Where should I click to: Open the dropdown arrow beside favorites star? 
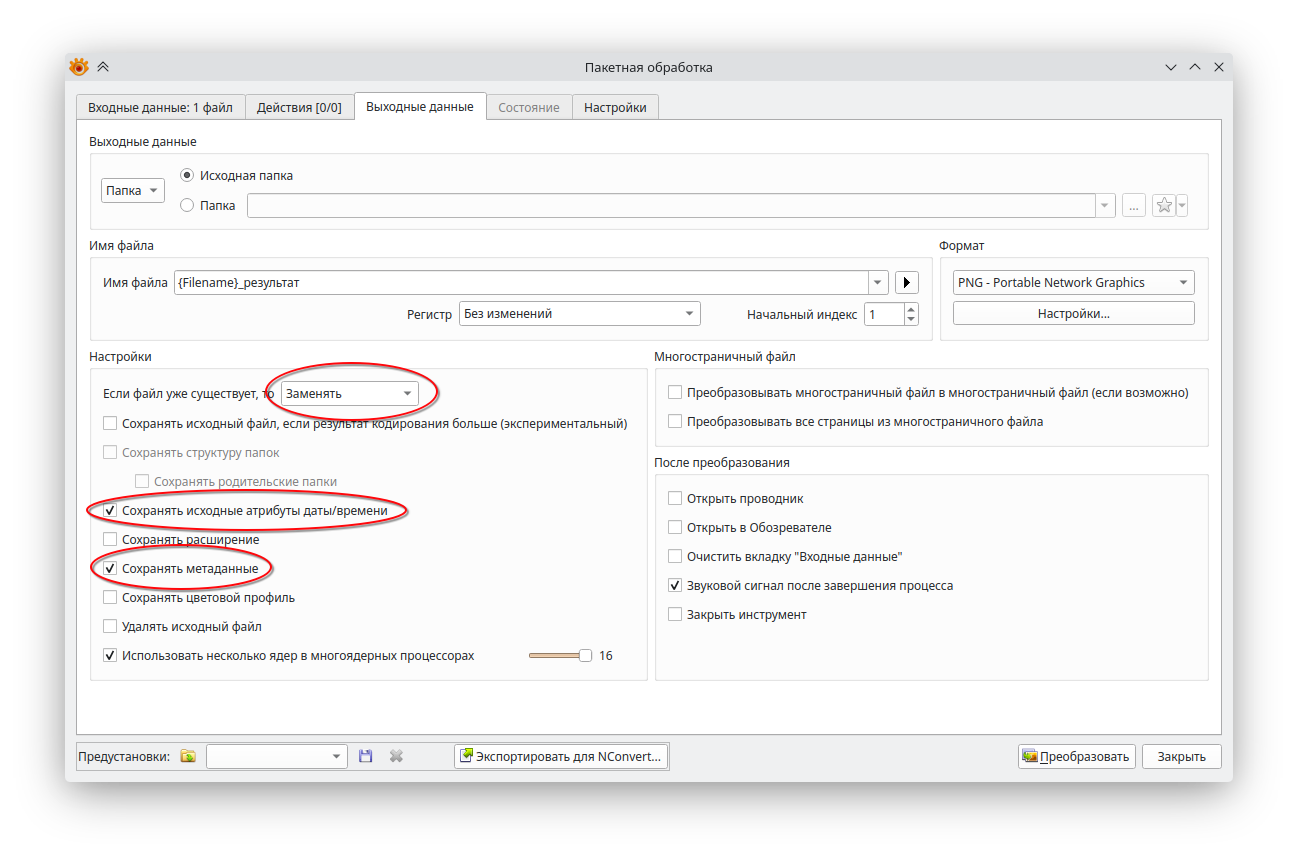coord(1182,205)
